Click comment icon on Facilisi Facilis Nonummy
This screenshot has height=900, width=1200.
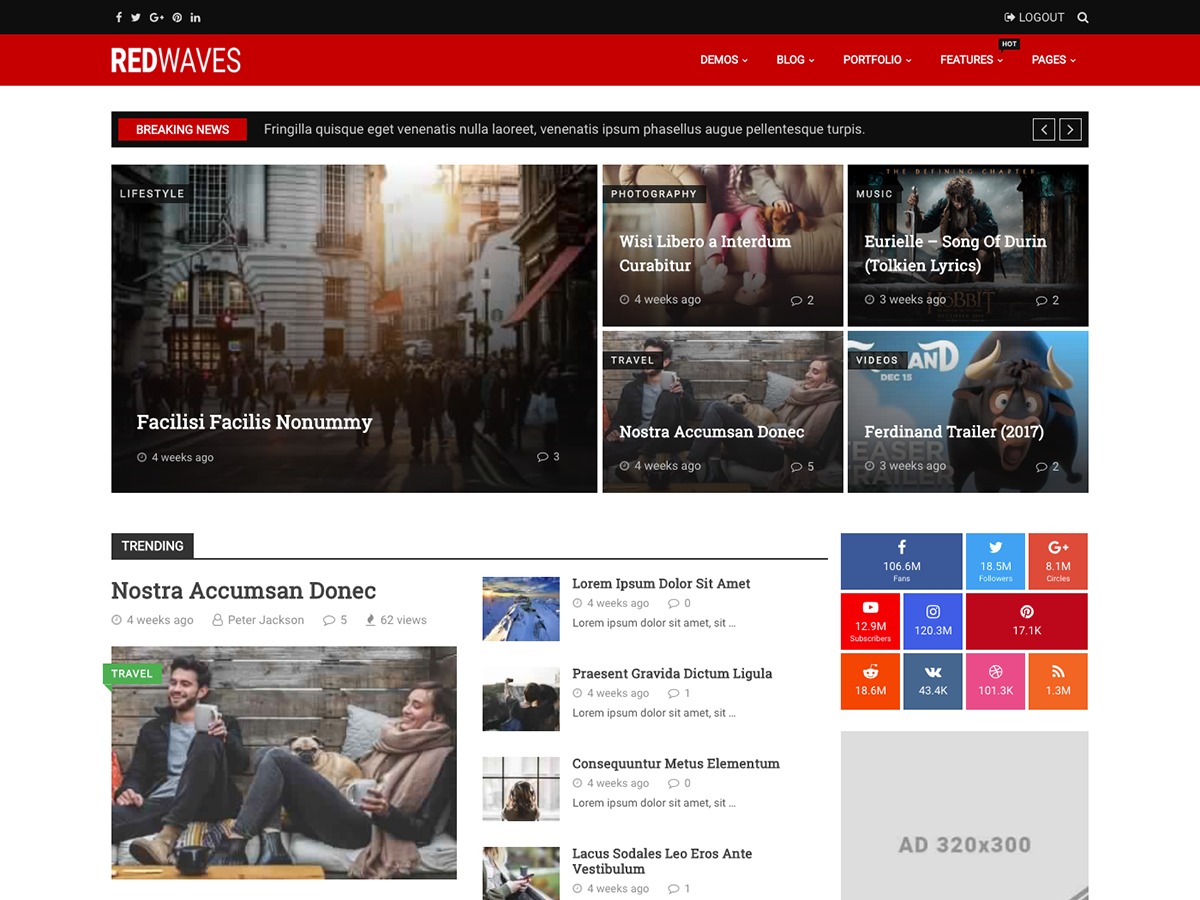[543, 457]
